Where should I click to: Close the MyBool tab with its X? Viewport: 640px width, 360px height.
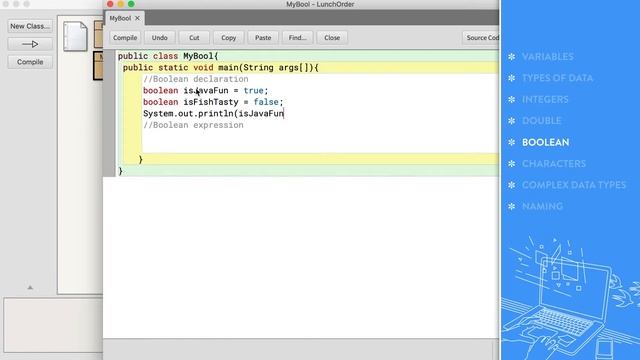pyautogui.click(x=137, y=18)
